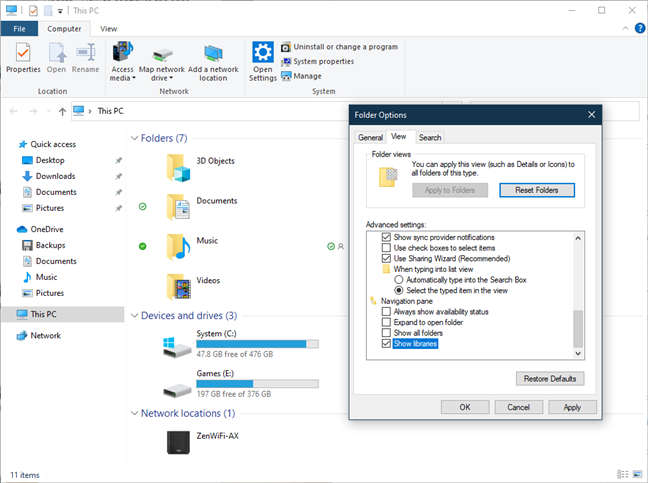Open Search tab in Folder Options
648x483 pixels.
pyautogui.click(x=430, y=138)
